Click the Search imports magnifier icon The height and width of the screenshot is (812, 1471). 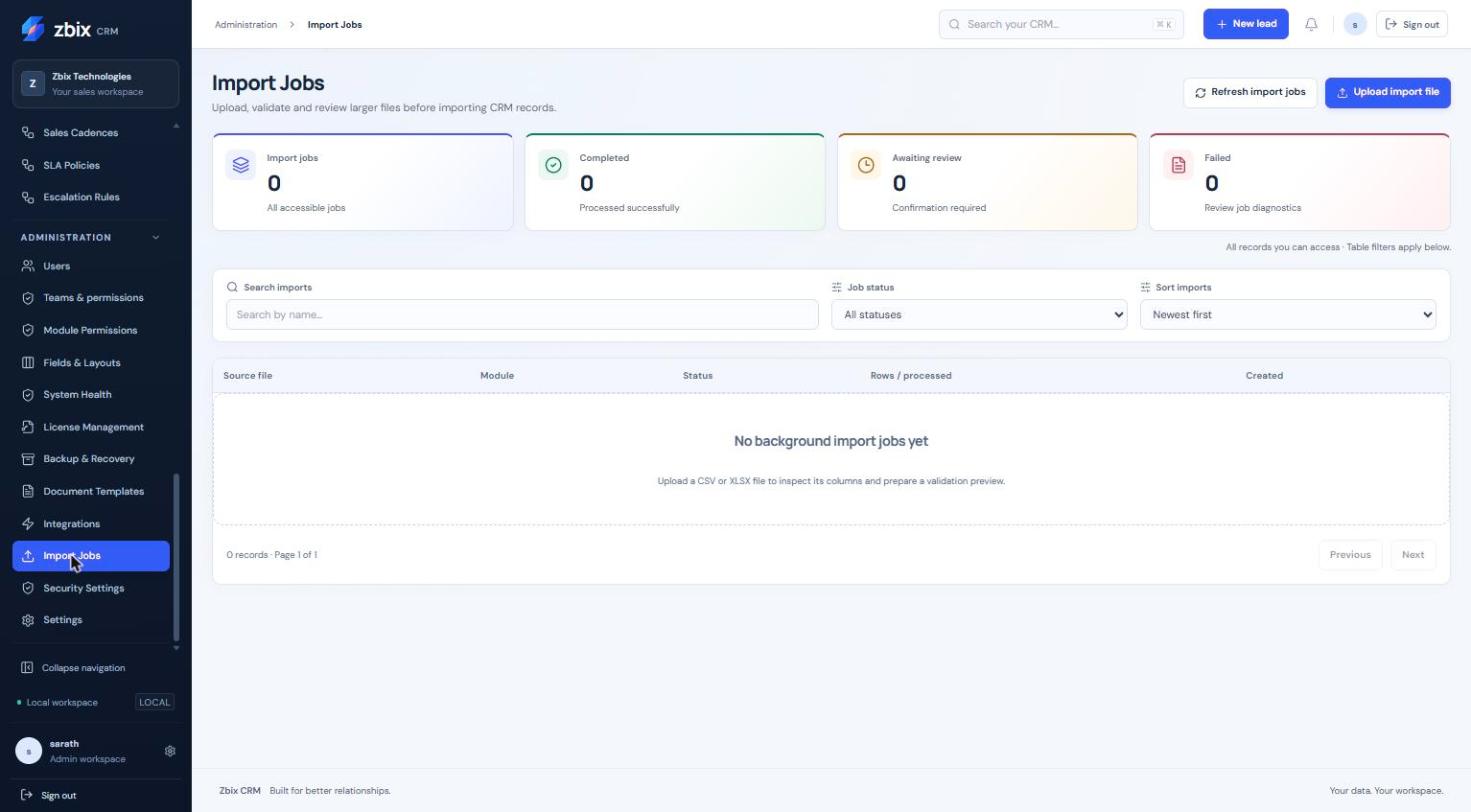click(x=232, y=287)
